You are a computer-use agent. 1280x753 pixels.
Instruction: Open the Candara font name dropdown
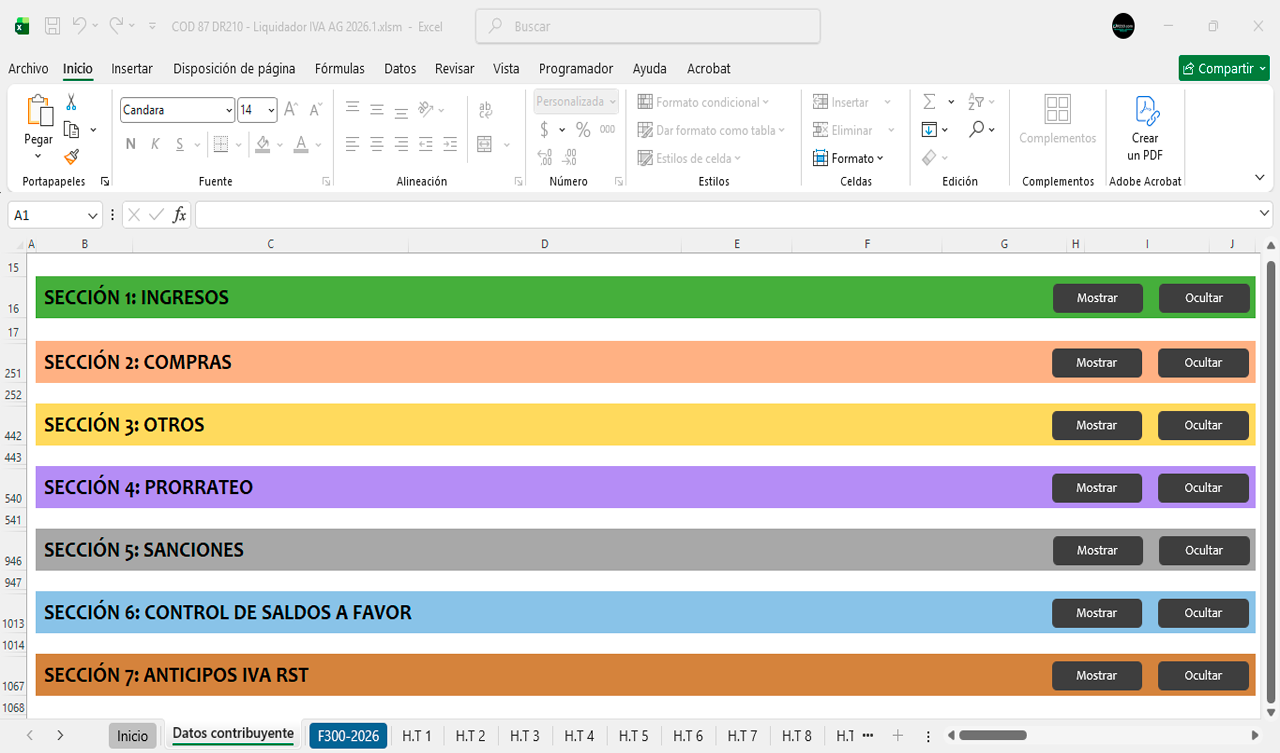[229, 110]
